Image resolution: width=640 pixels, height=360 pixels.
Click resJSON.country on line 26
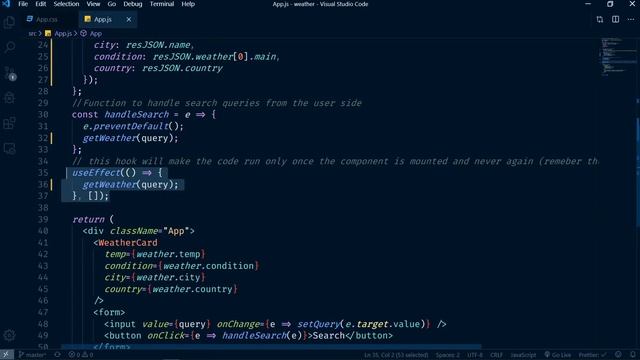[x=182, y=68]
